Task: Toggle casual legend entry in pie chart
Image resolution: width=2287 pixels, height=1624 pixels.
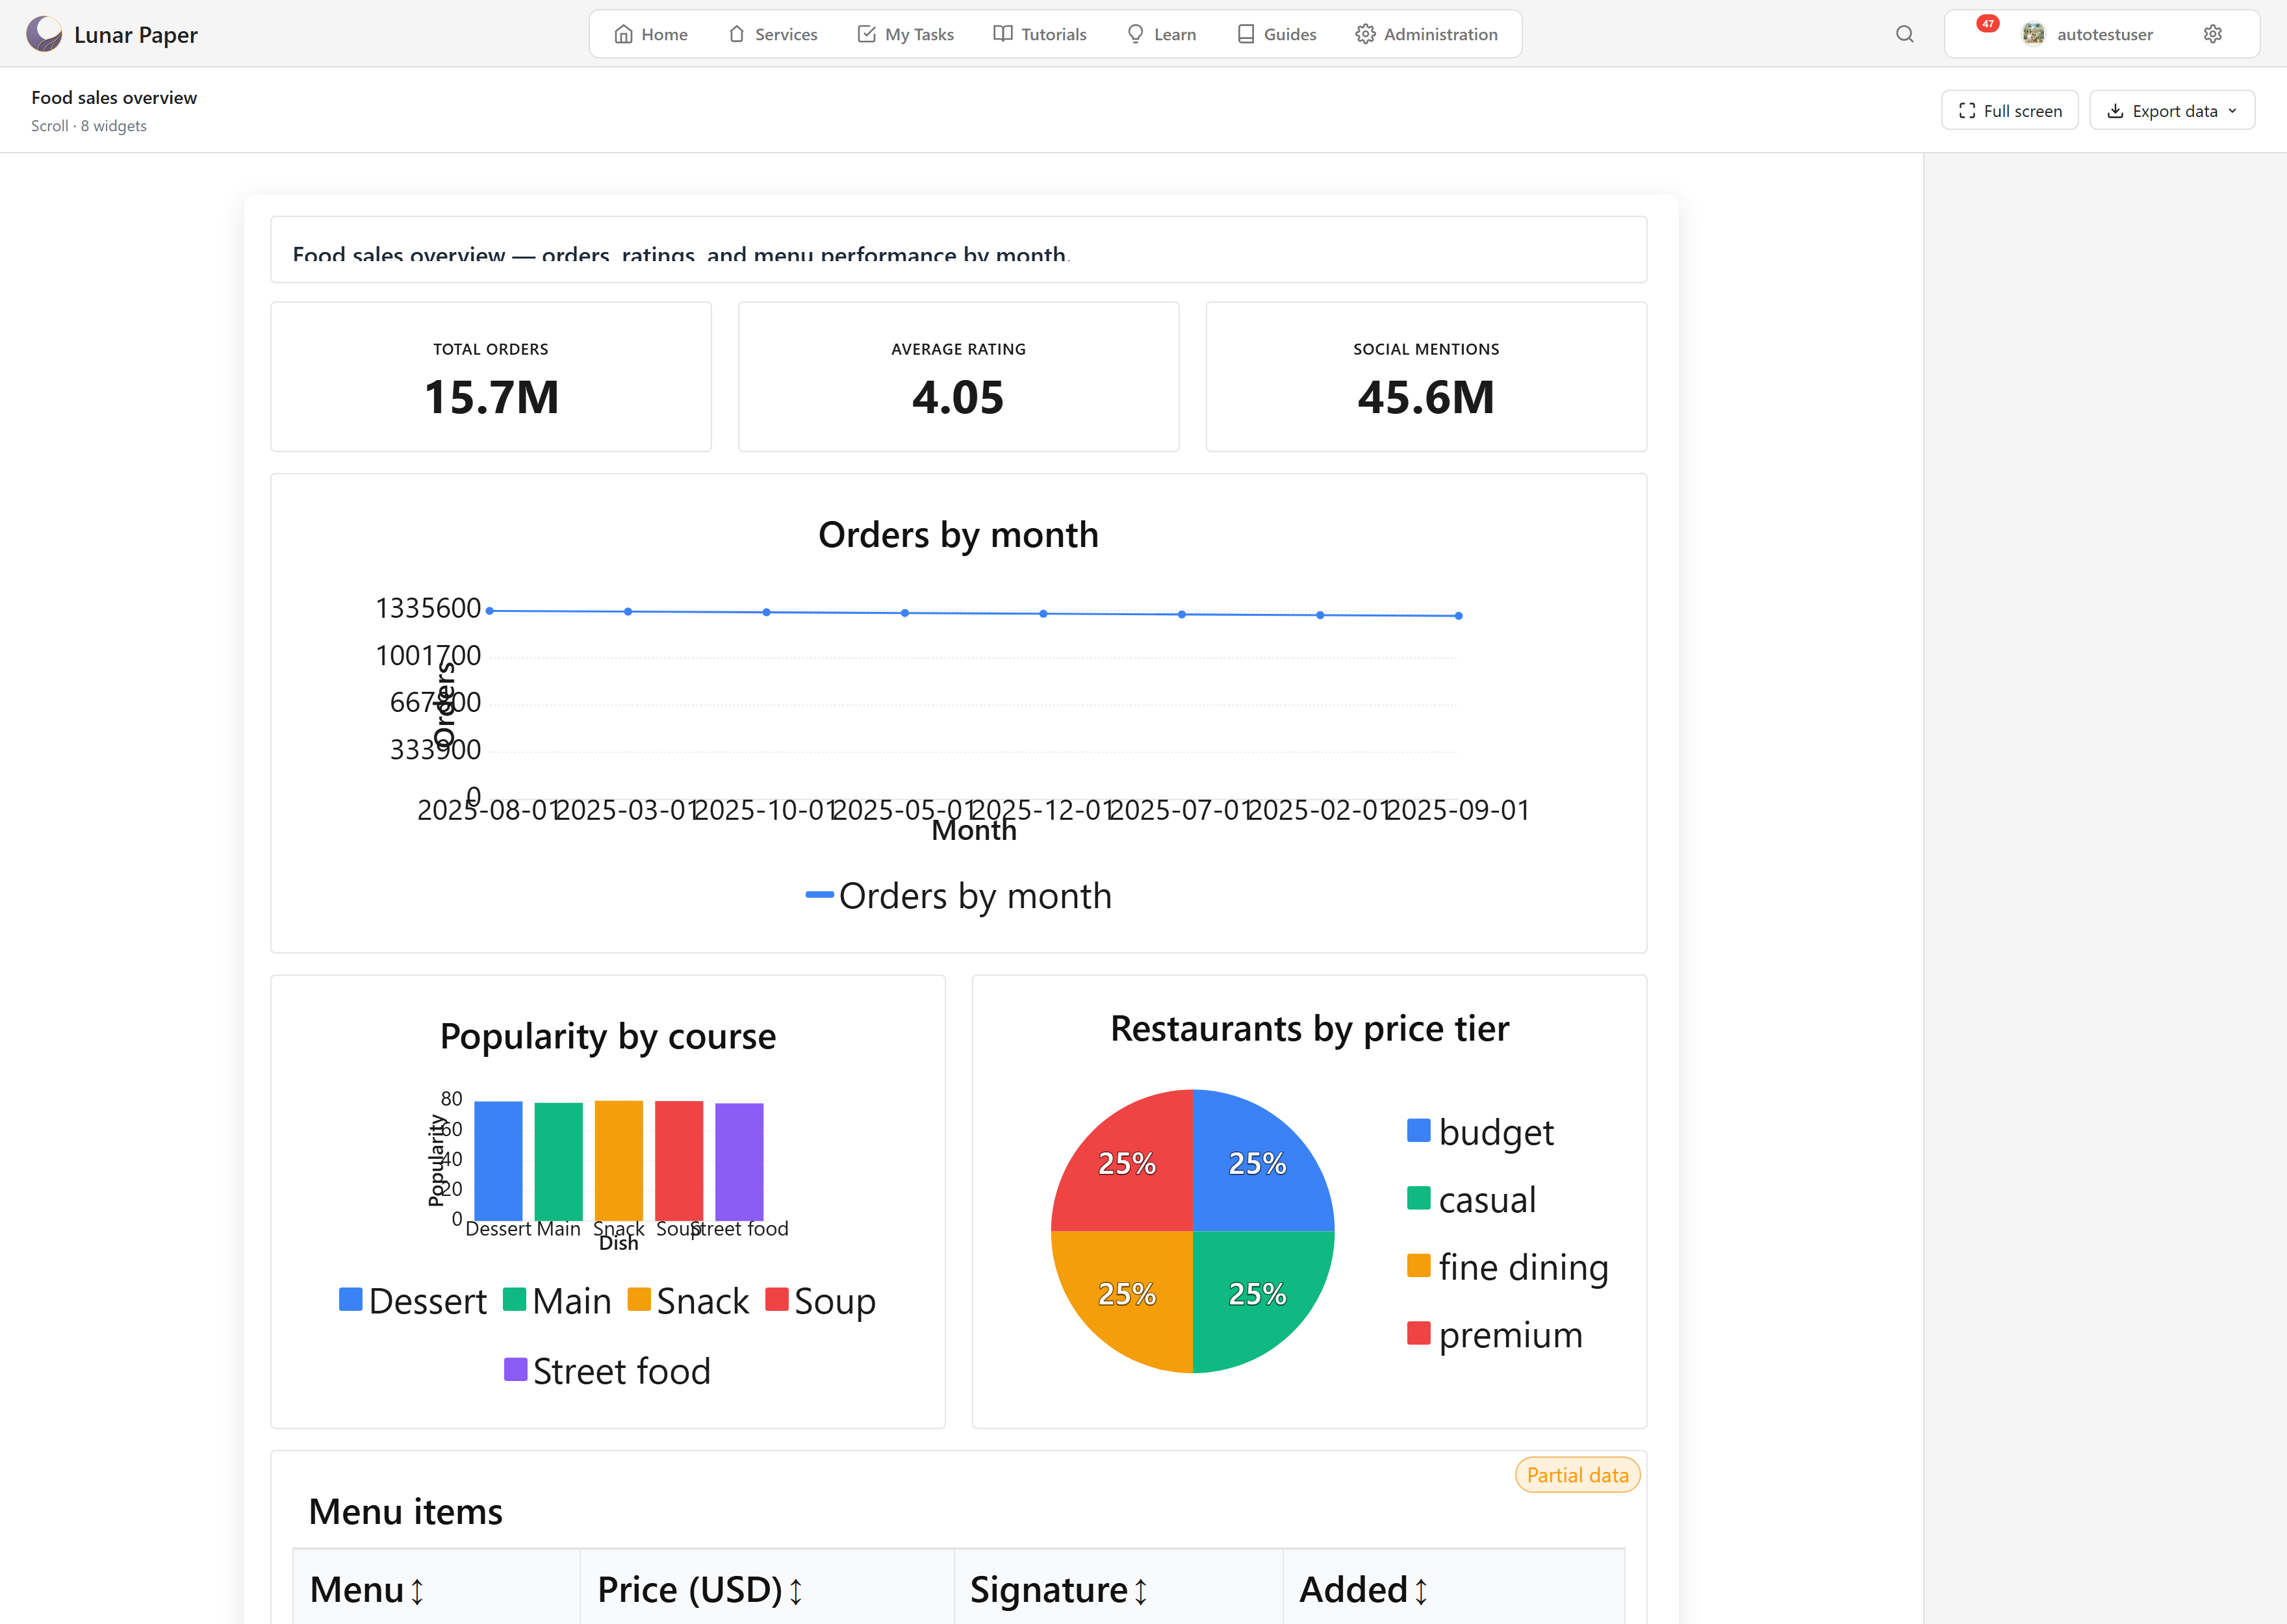Action: coord(1472,1199)
